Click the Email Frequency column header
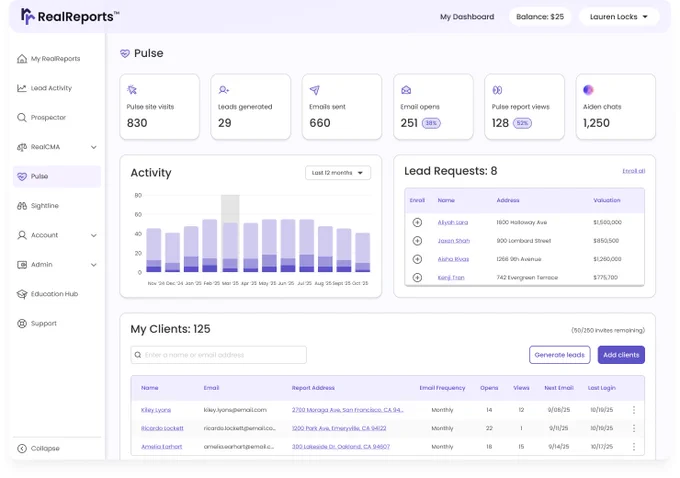 point(442,388)
